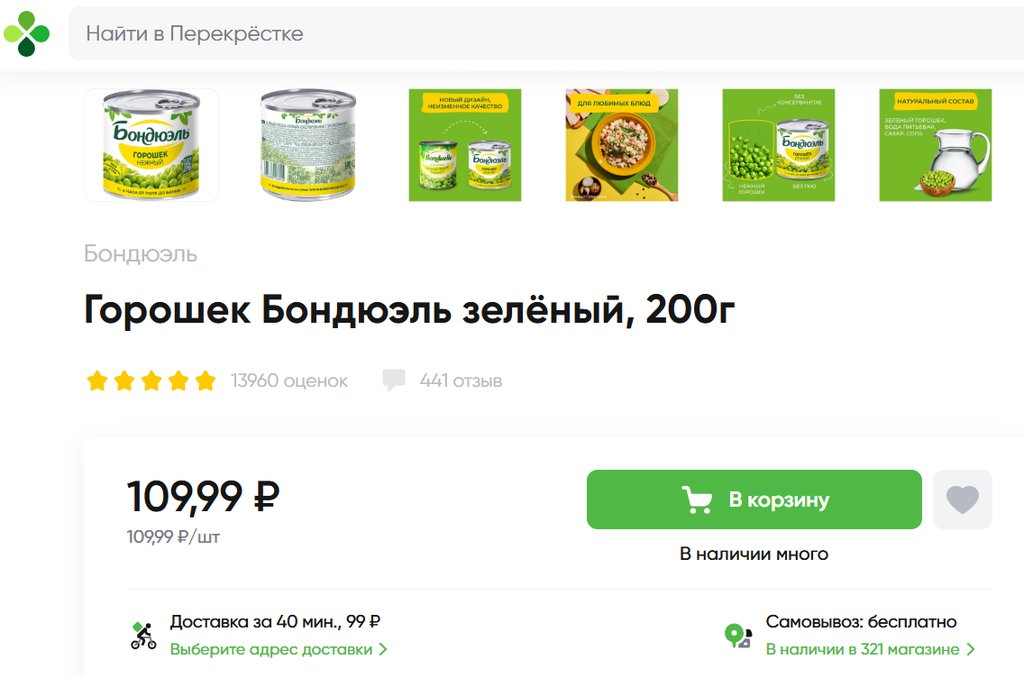Click the map pin pickup icon

coord(739,636)
